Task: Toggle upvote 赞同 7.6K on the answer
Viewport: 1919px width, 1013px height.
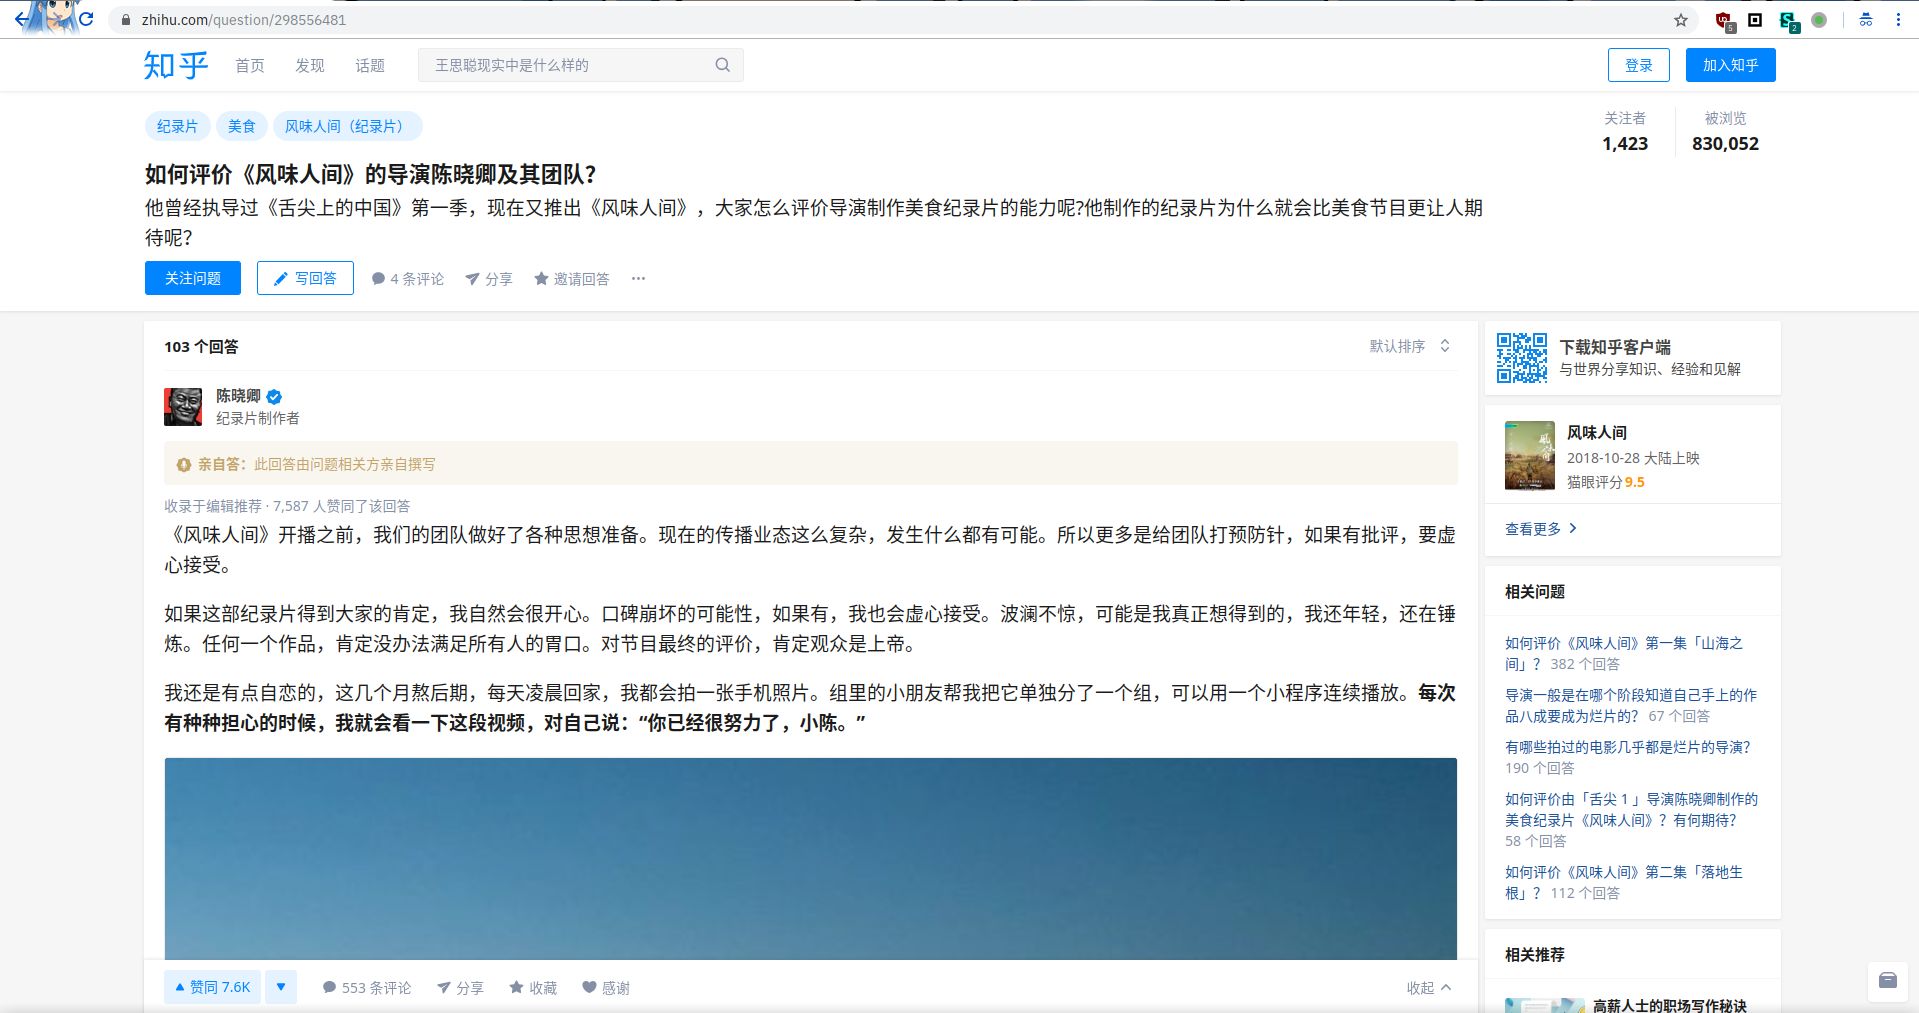Action: (213, 987)
